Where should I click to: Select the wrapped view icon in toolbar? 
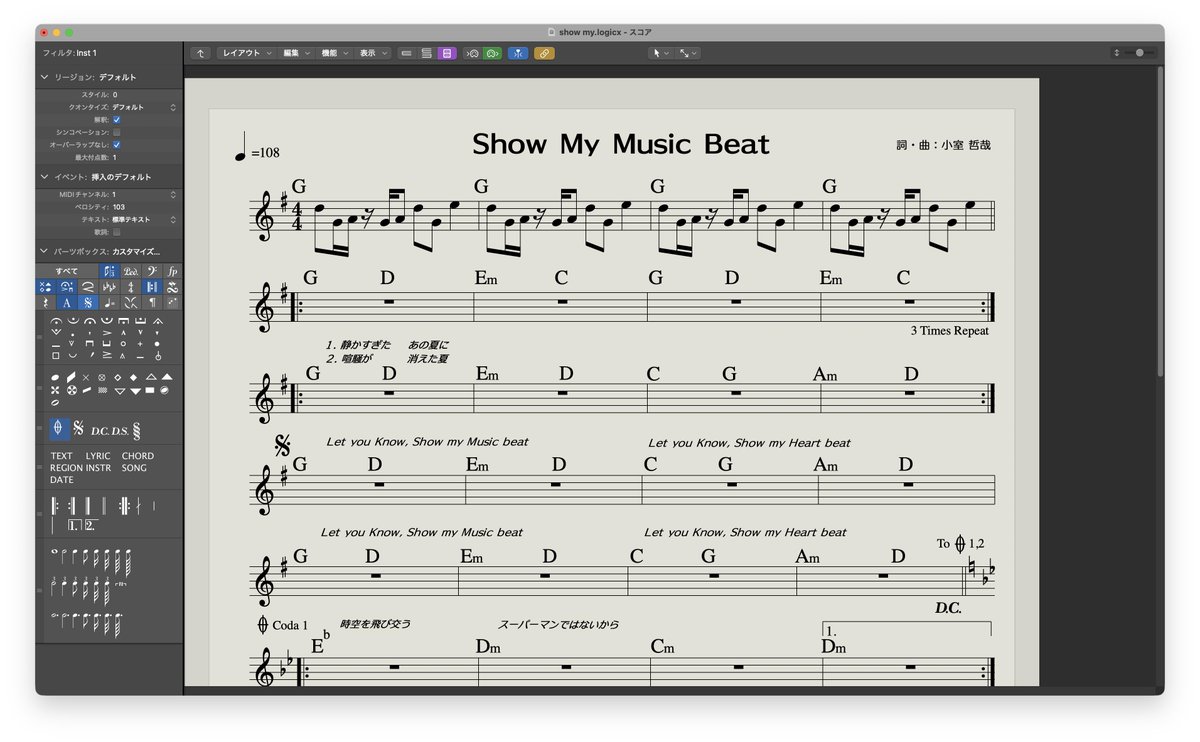point(426,53)
